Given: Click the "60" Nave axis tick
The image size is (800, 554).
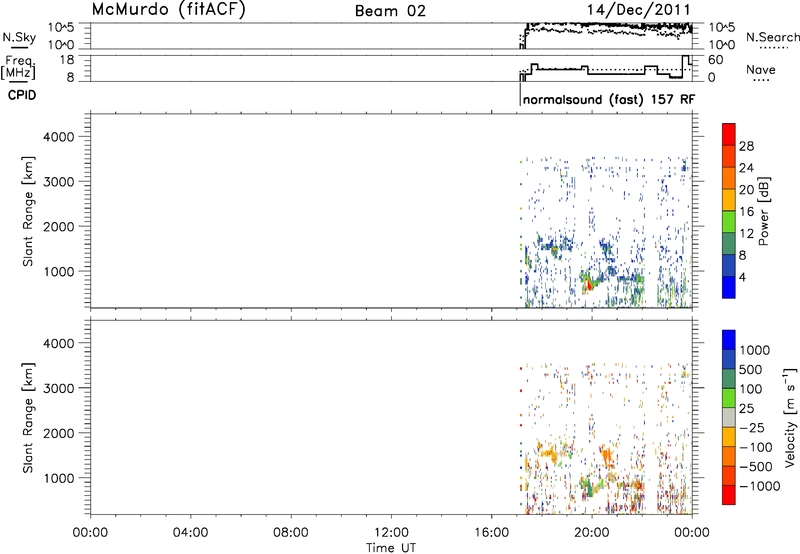Looking at the screenshot, I should [x=716, y=60].
